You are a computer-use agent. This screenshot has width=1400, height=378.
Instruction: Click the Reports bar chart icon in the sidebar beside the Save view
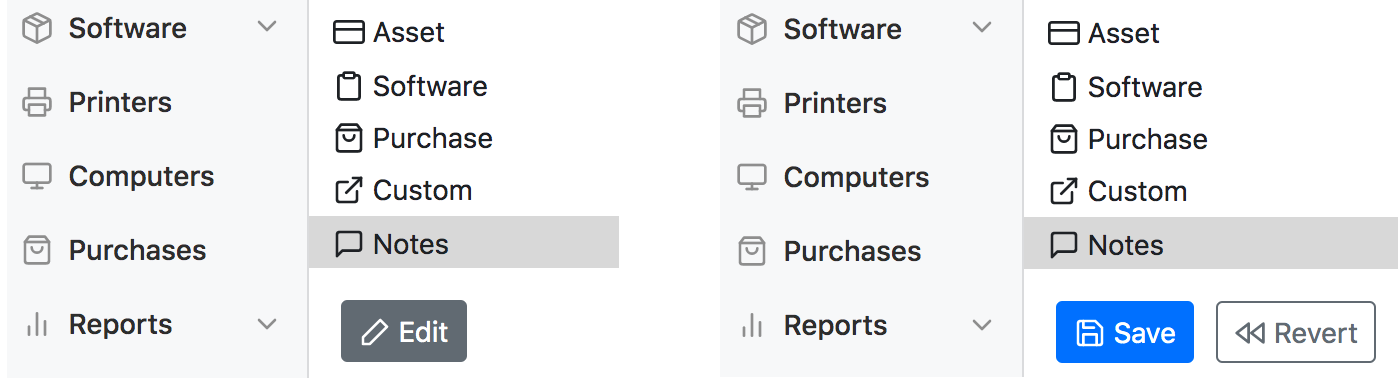click(752, 325)
